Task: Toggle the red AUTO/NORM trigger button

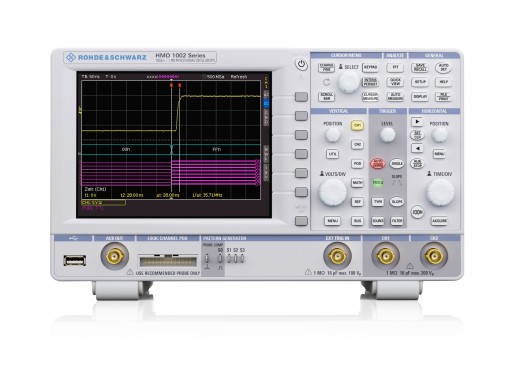Action: point(378,164)
